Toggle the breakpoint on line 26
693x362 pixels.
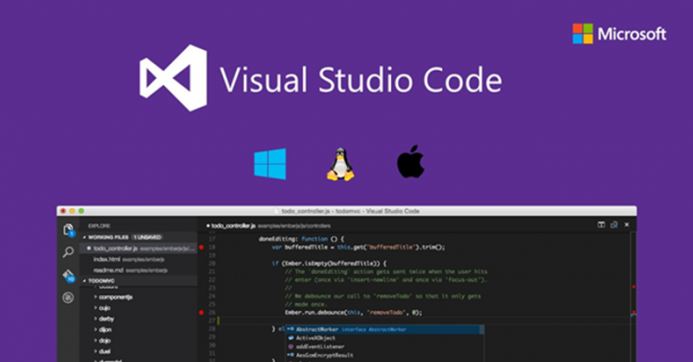point(202,312)
